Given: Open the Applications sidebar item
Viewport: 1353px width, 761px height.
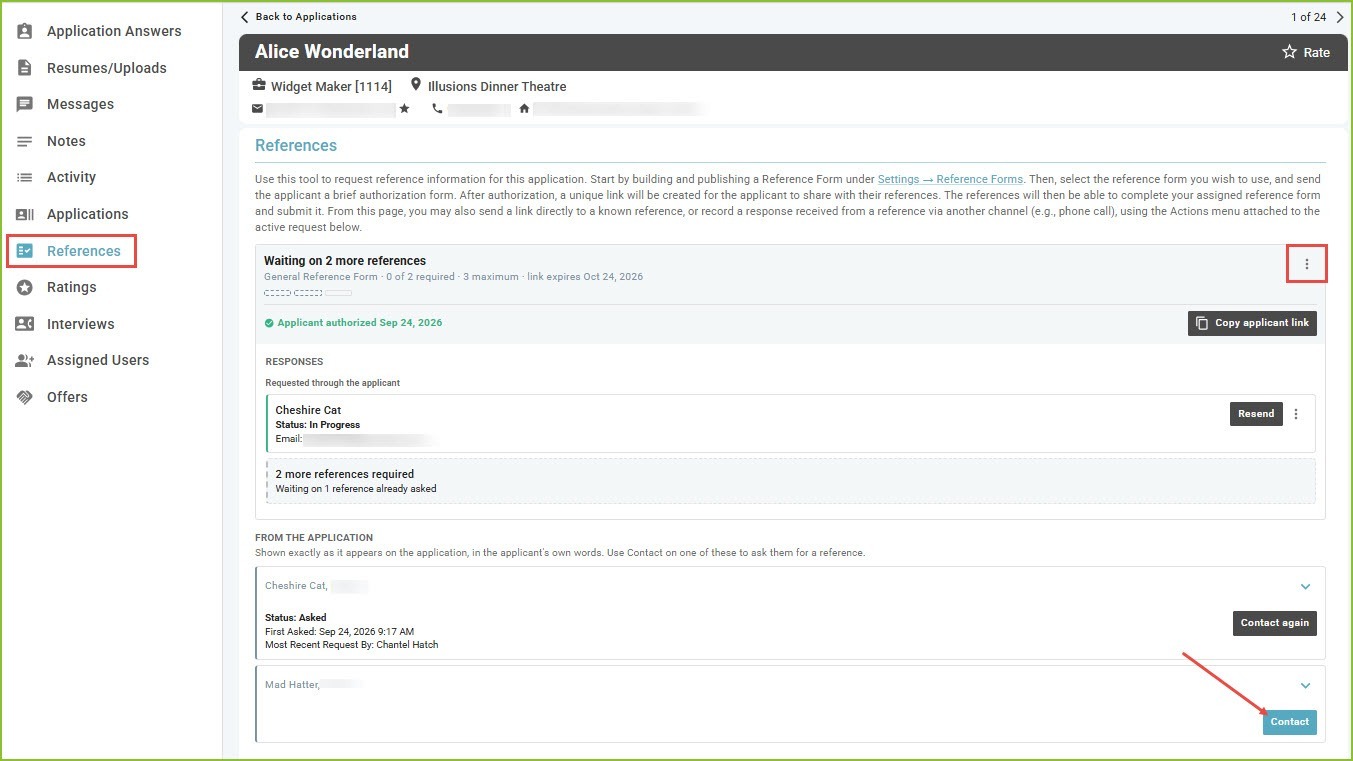Looking at the screenshot, I should tap(87, 214).
